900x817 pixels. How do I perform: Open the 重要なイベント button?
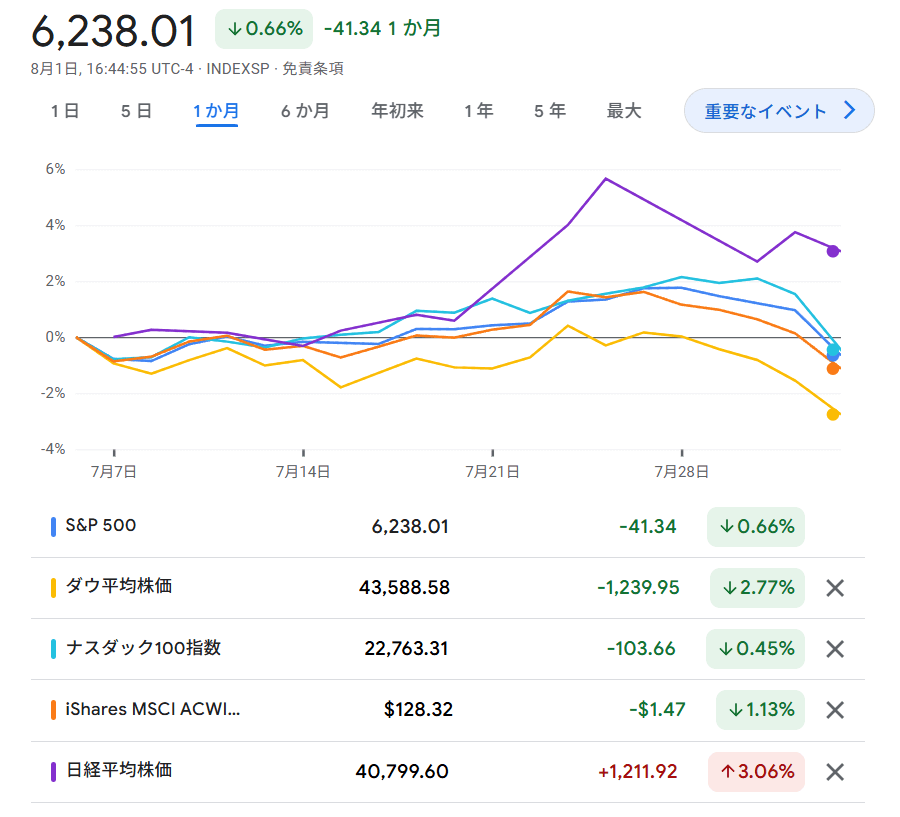pos(779,111)
